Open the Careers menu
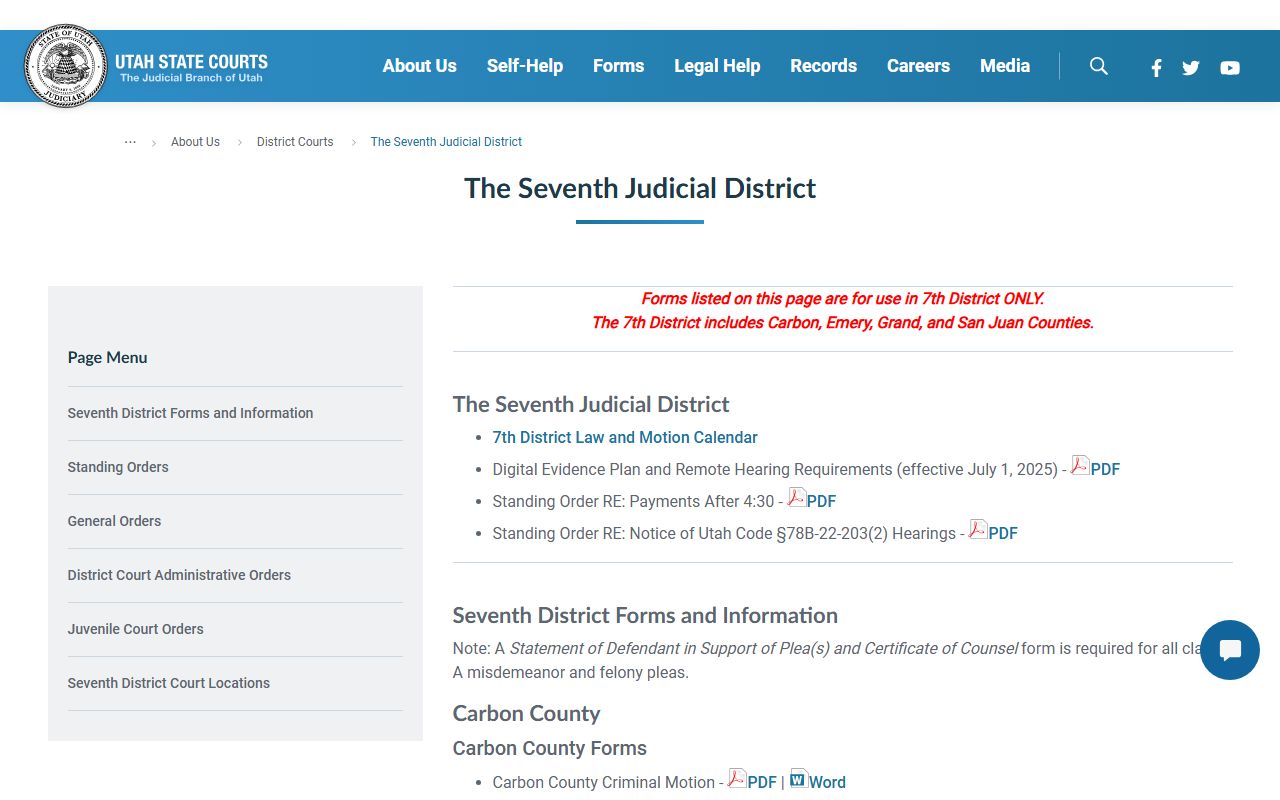 (918, 66)
